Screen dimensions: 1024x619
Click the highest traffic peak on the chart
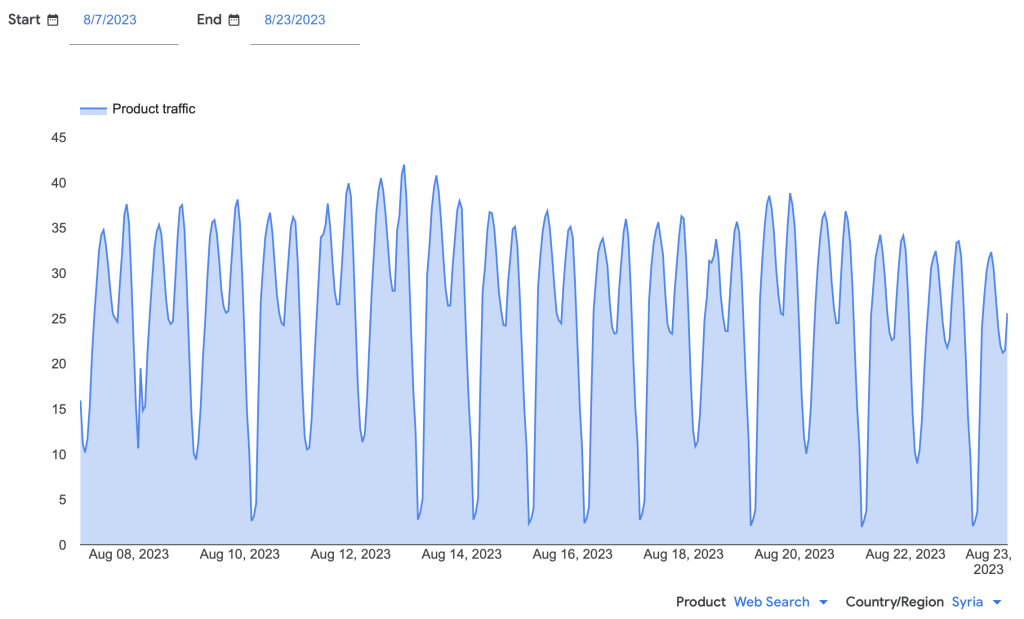coord(404,166)
